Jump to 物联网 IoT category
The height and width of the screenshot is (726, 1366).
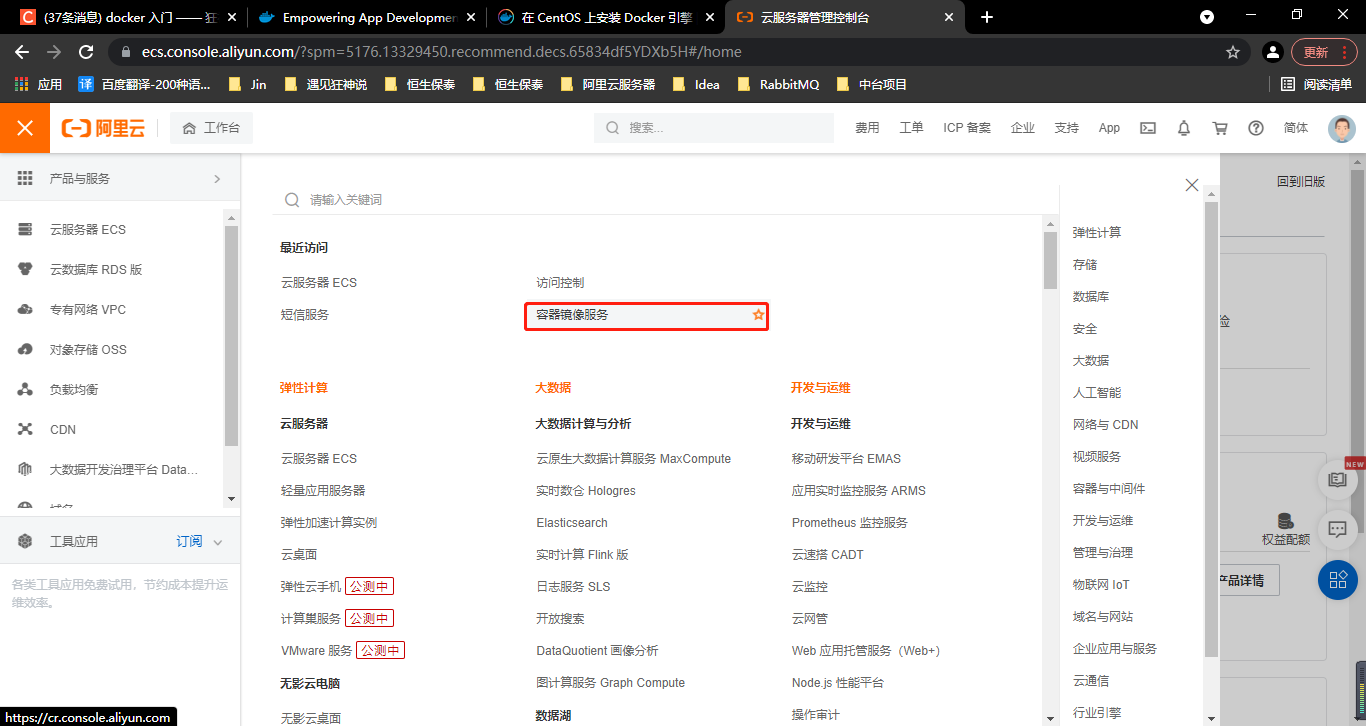(x=1101, y=584)
